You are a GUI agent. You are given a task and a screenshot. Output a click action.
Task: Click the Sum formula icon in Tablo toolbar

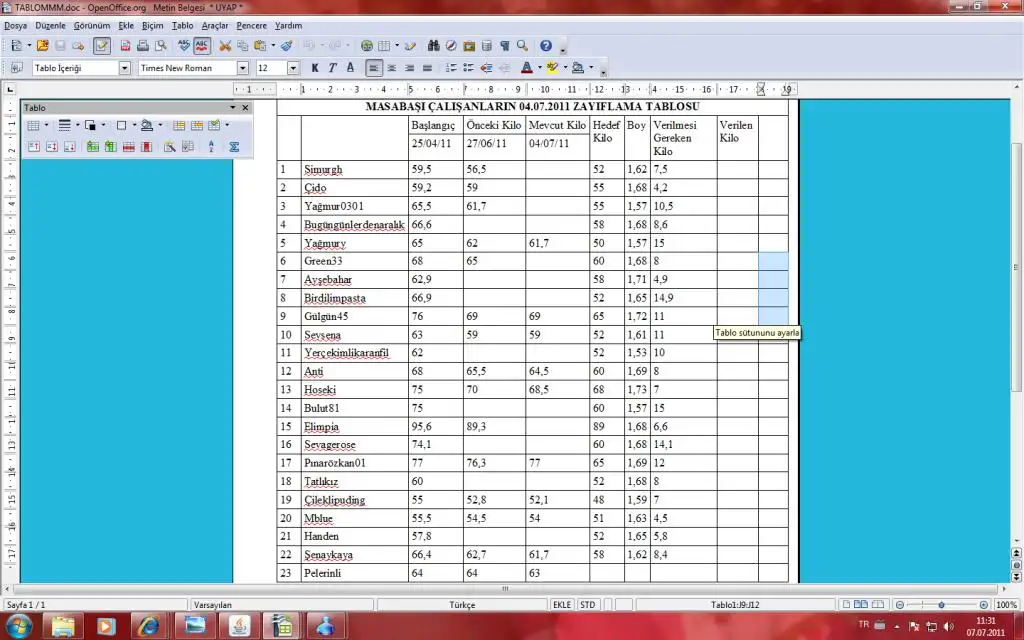234,147
